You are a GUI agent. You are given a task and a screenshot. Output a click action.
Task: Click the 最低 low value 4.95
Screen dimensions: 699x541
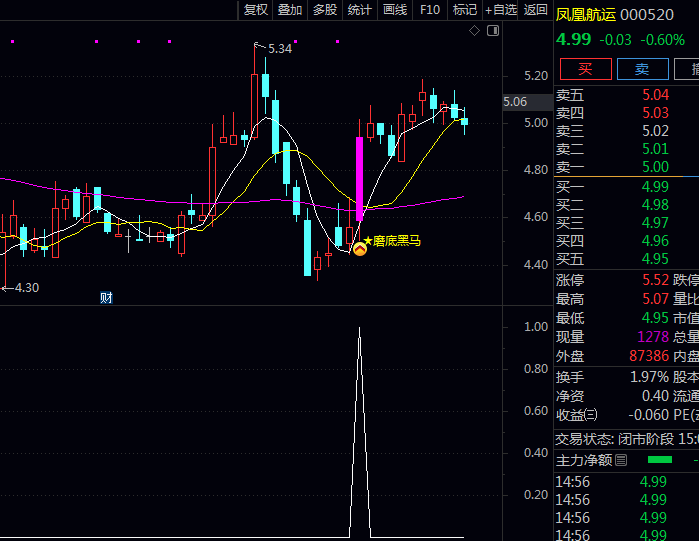click(655, 318)
